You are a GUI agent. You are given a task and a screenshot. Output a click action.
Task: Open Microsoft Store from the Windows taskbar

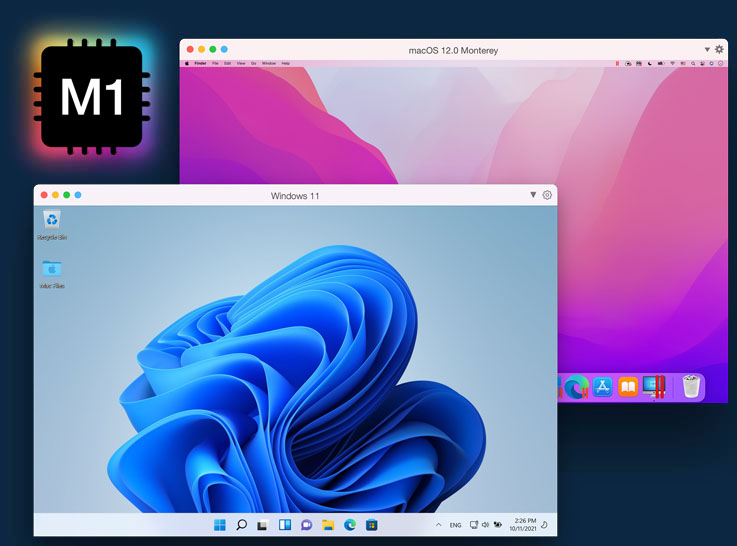pyautogui.click(x=371, y=525)
